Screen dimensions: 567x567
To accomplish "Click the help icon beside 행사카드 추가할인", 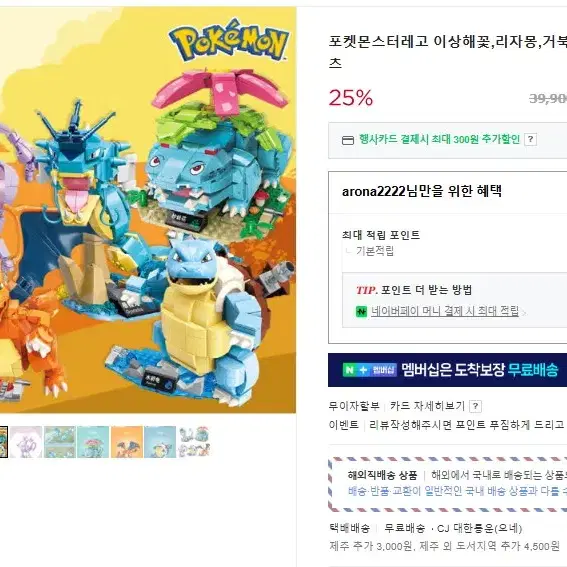I will [530, 139].
